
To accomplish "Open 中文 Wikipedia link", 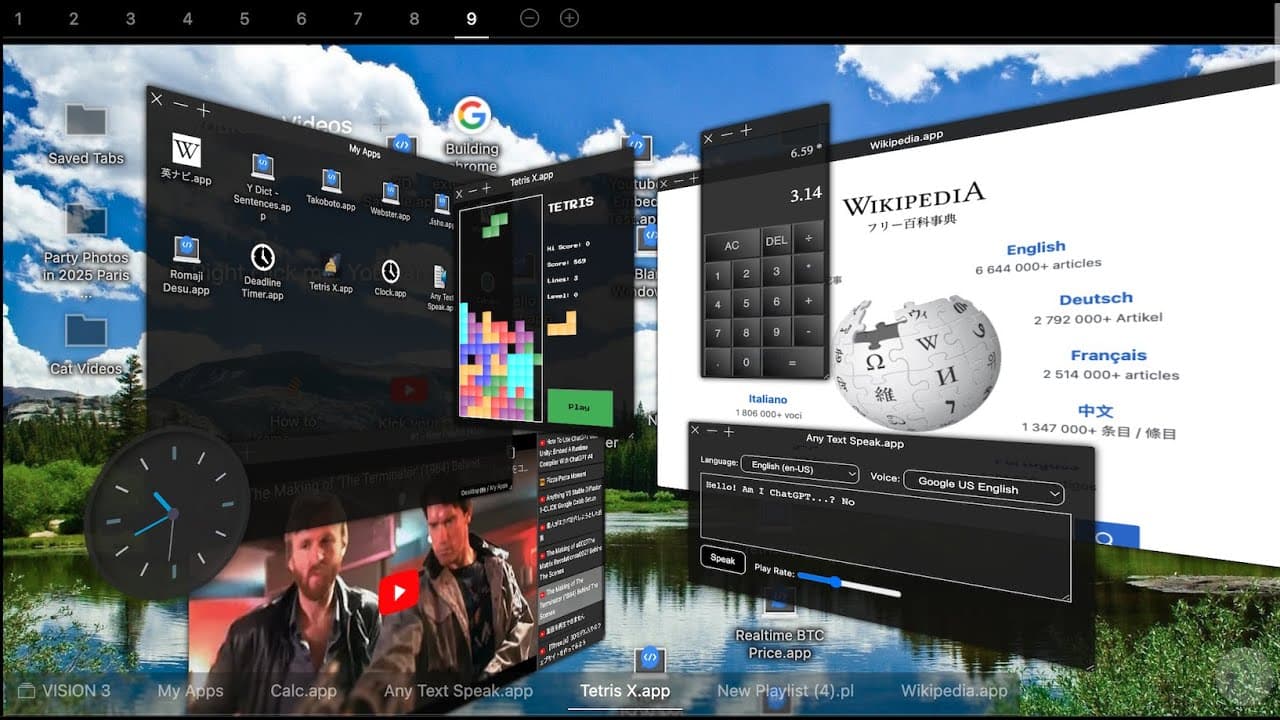I will 1095,411.
